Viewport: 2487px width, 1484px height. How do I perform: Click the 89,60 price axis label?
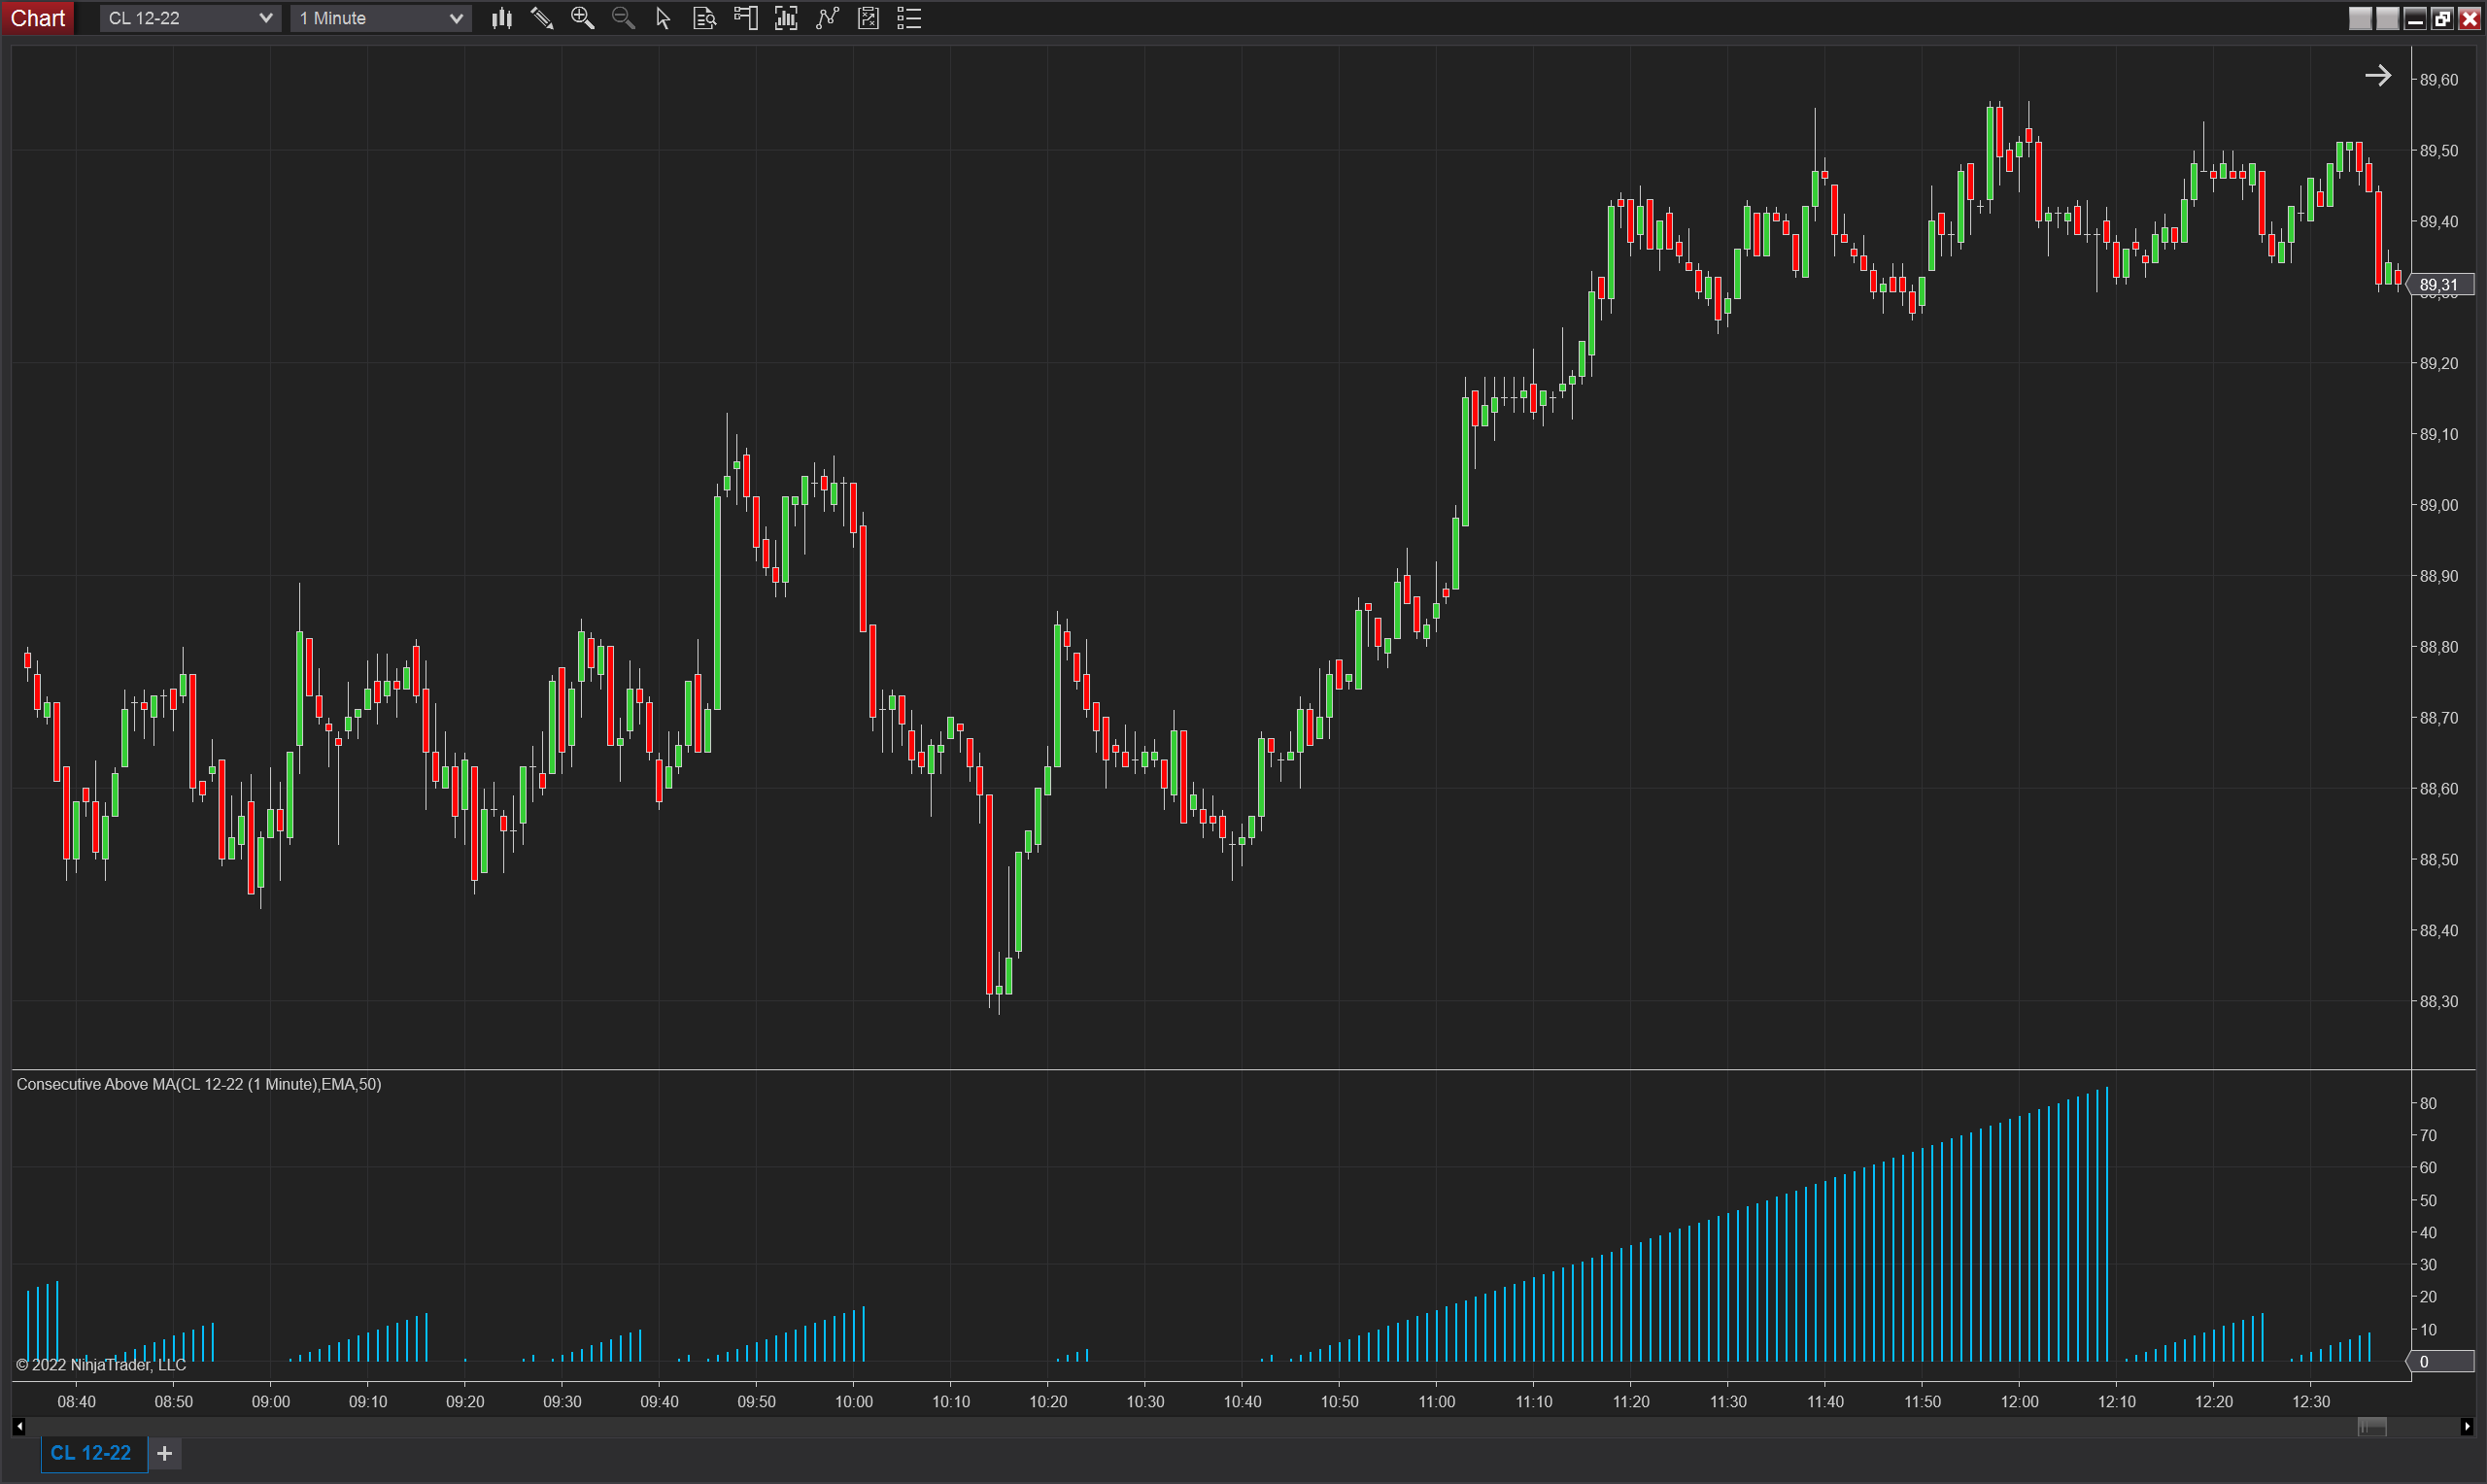[x=2439, y=80]
